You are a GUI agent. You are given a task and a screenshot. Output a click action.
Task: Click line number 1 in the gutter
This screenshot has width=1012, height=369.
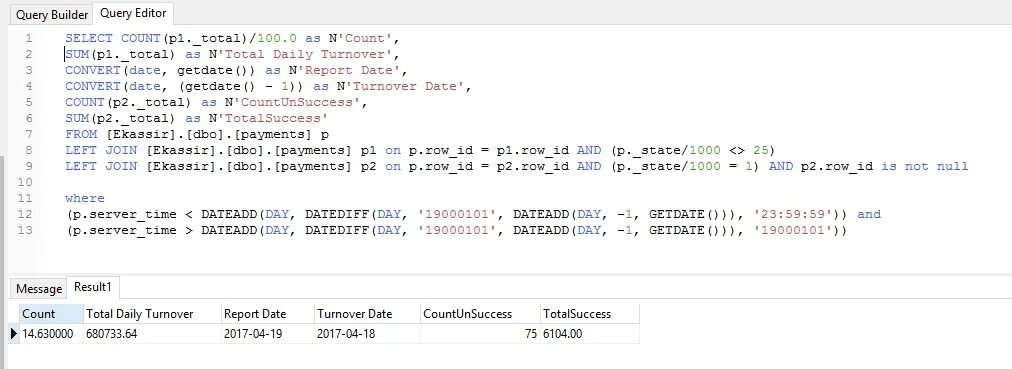click(x=28, y=39)
